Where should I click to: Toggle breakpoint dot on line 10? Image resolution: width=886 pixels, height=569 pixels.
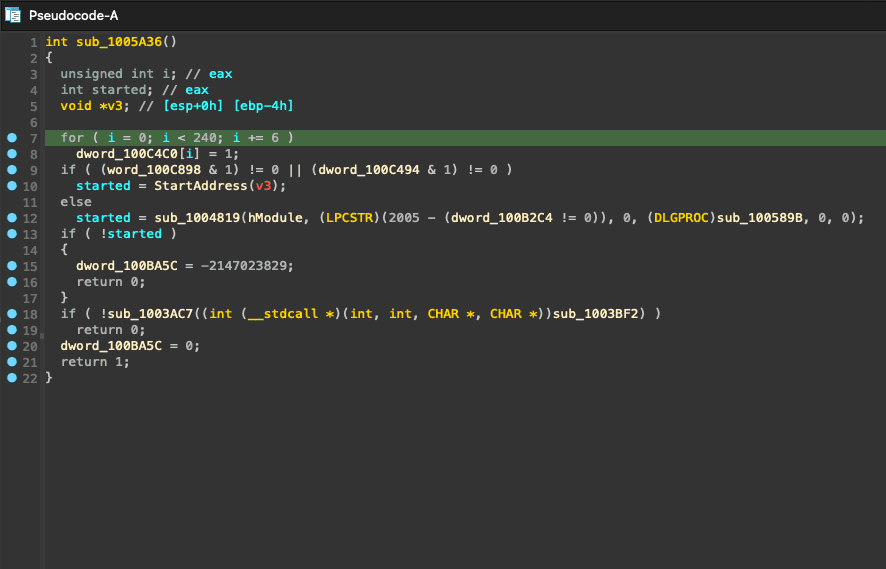click(12, 186)
